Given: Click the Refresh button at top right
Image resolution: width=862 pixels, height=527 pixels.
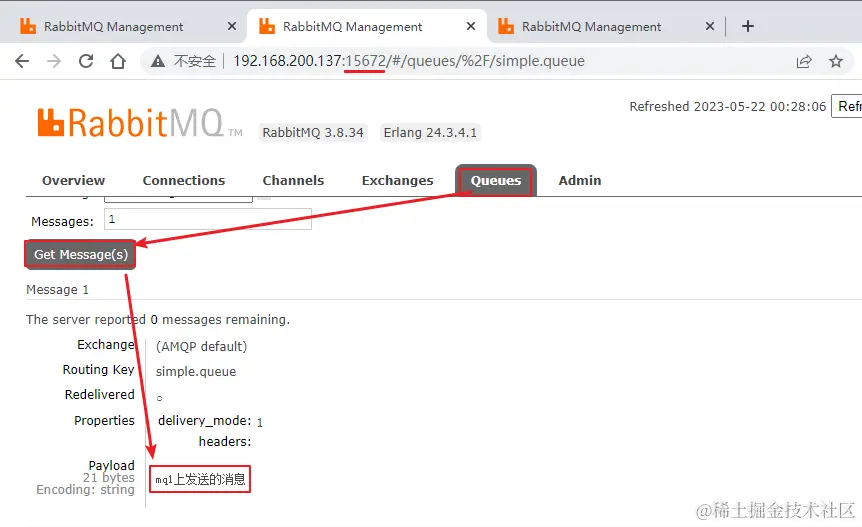Looking at the screenshot, I should (x=847, y=106).
